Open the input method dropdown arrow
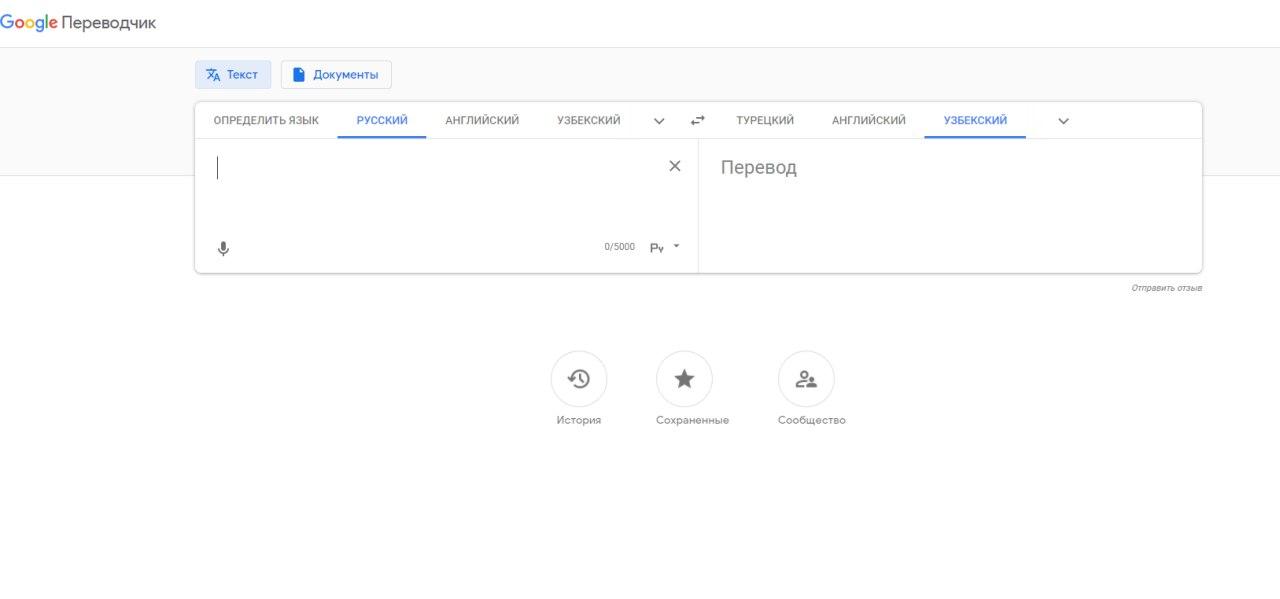 coord(676,246)
